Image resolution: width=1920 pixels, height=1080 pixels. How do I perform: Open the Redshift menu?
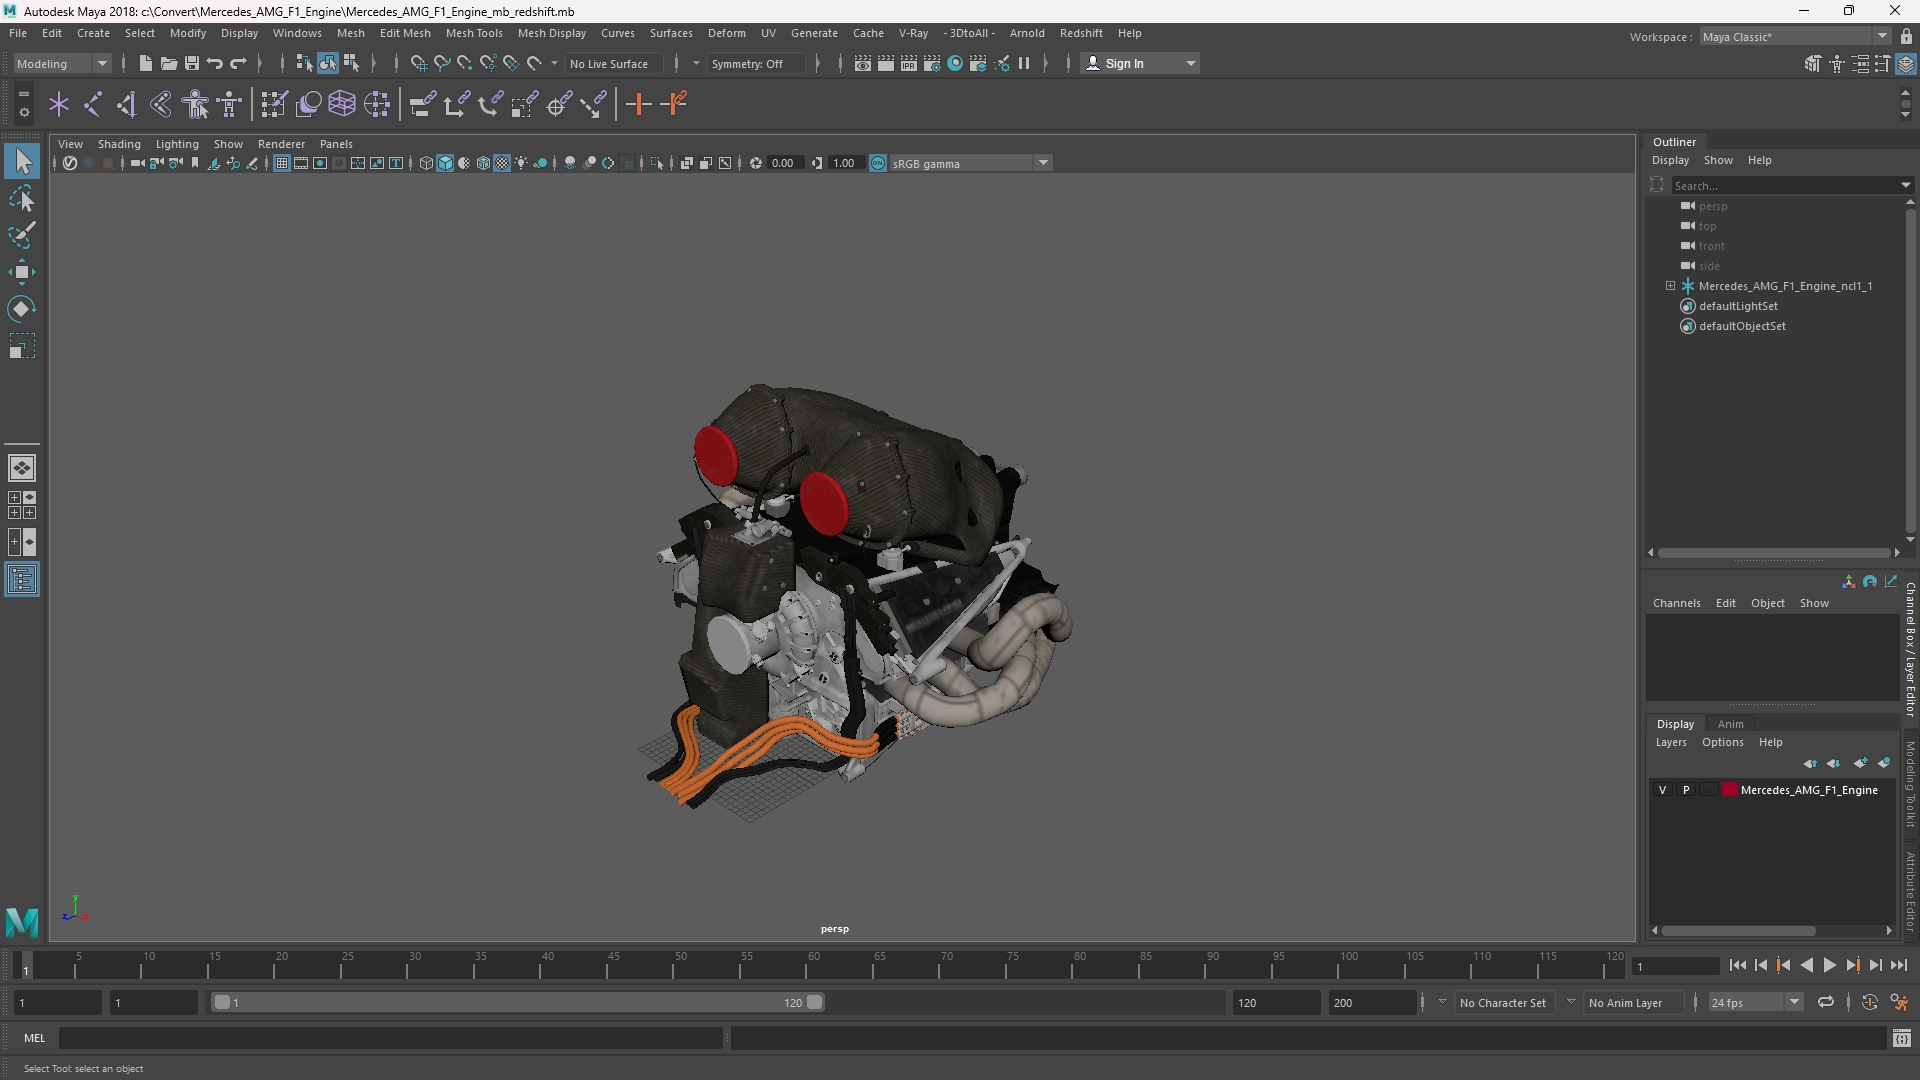click(1081, 33)
